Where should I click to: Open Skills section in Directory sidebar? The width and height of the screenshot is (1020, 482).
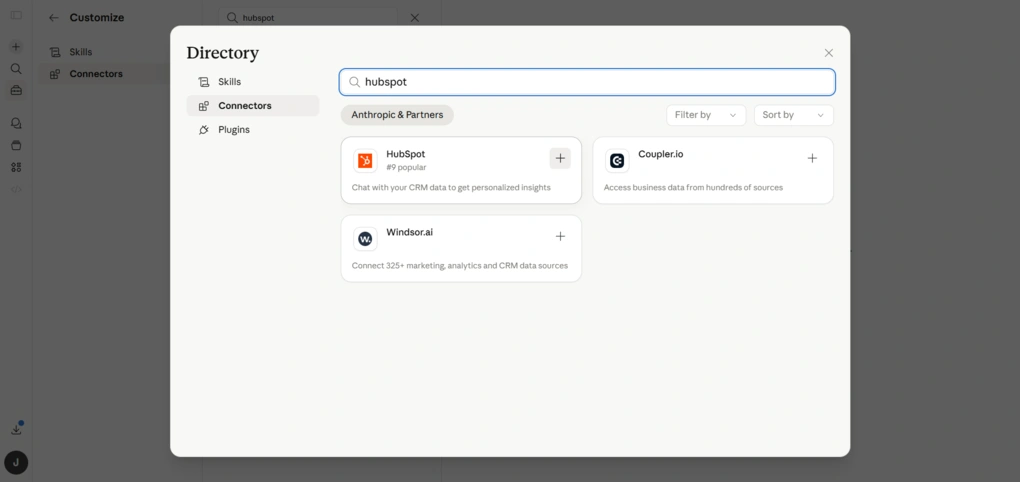click(252, 82)
